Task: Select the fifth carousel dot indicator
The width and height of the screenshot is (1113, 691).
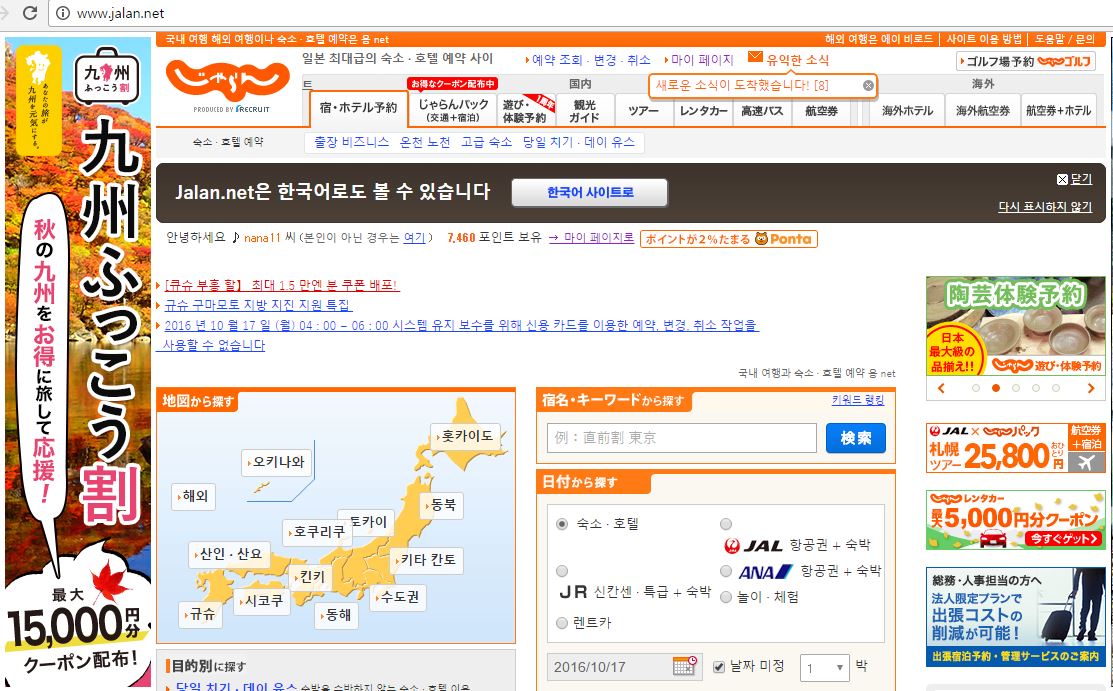Action: (1056, 388)
